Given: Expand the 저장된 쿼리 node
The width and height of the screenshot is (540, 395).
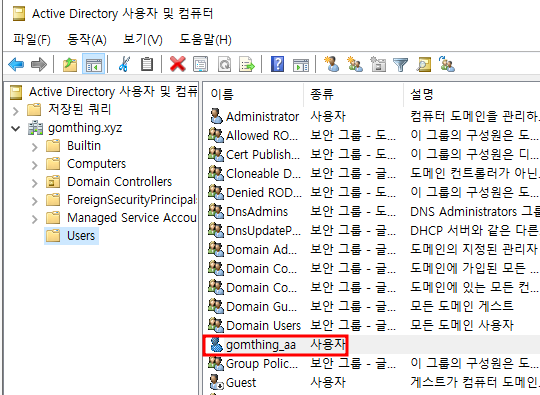Looking at the screenshot, I should click(15, 111).
